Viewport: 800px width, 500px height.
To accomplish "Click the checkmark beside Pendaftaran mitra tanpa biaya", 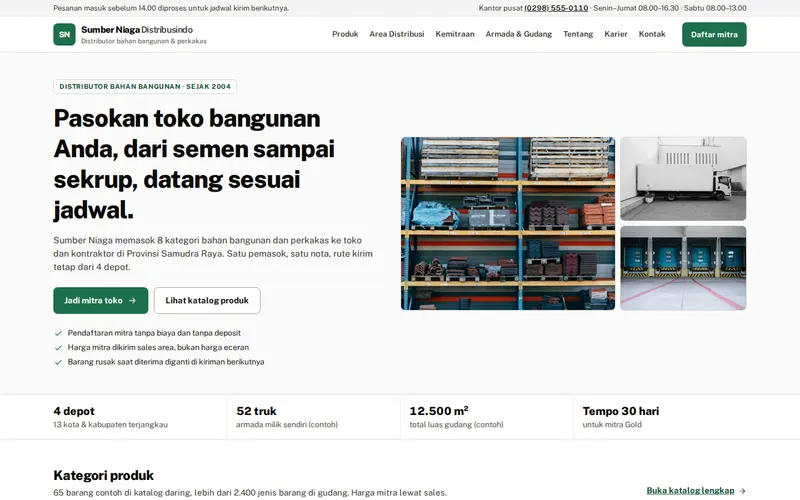I will point(58,333).
